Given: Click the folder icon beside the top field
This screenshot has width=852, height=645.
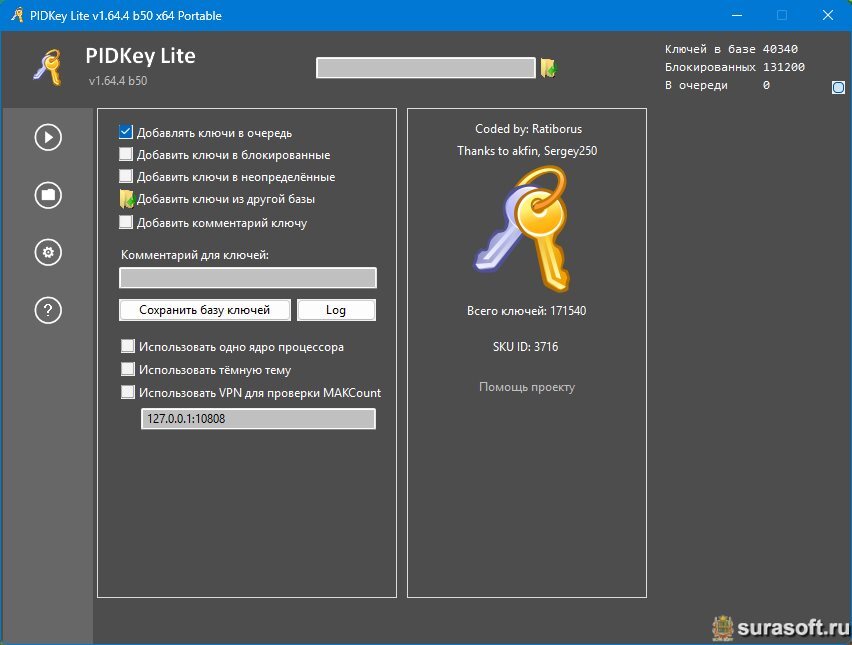Looking at the screenshot, I should pyautogui.click(x=548, y=68).
